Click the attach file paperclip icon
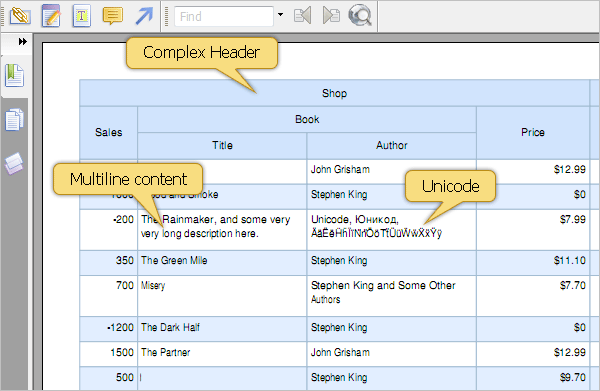Viewport: 600px width, 391px height. click(x=20, y=16)
